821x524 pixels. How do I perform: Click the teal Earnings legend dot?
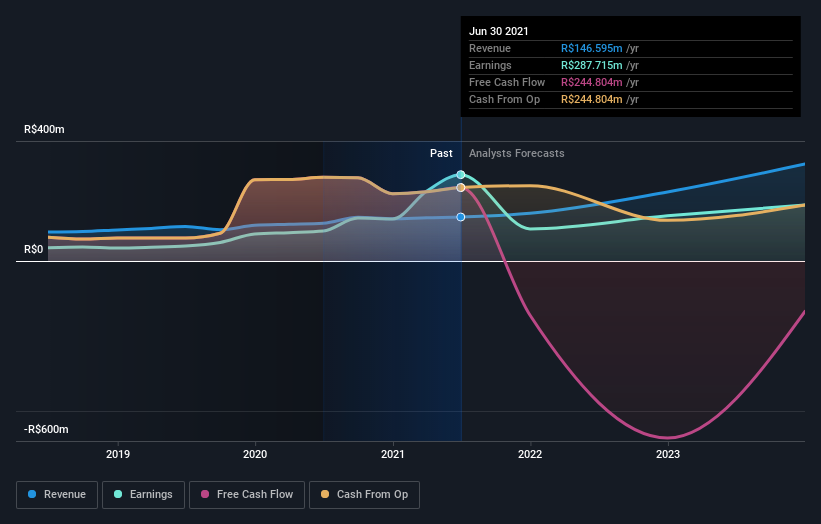pos(118,494)
